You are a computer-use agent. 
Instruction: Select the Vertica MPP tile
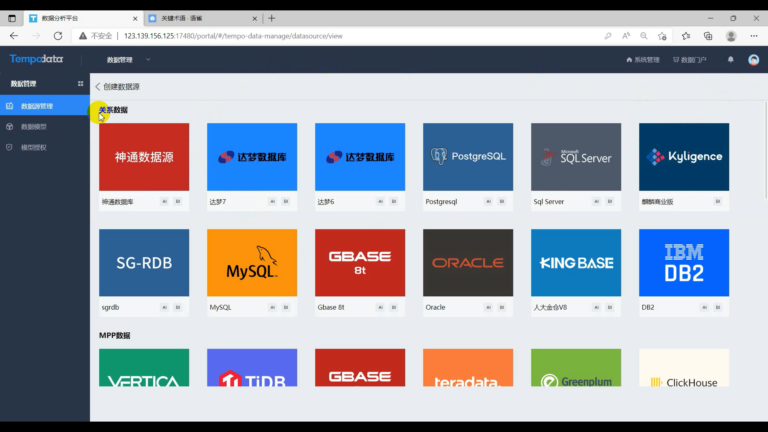pos(144,367)
